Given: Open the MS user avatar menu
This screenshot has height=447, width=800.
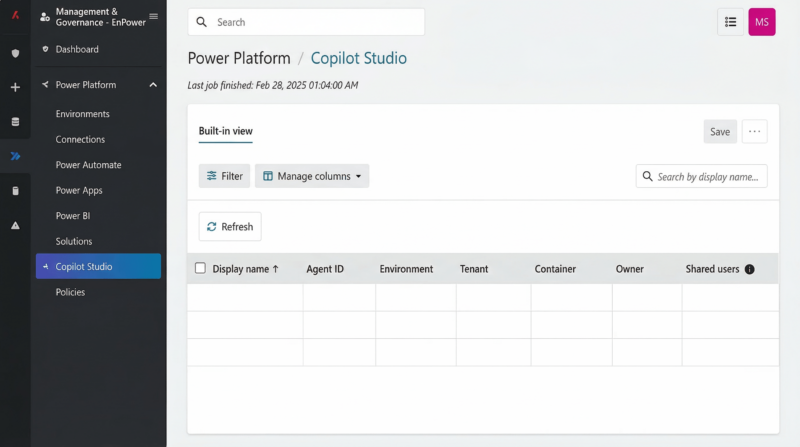Looking at the screenshot, I should (x=762, y=22).
